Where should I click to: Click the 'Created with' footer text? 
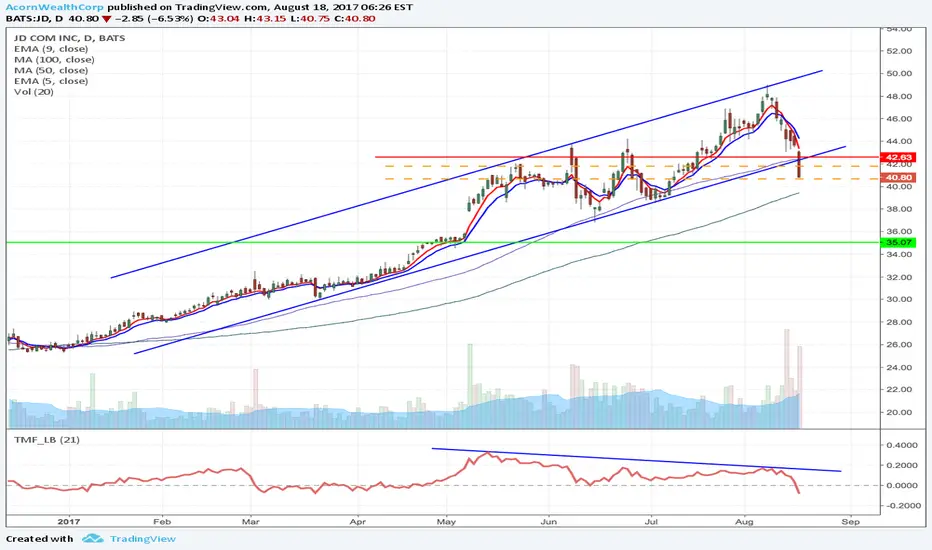(x=39, y=539)
